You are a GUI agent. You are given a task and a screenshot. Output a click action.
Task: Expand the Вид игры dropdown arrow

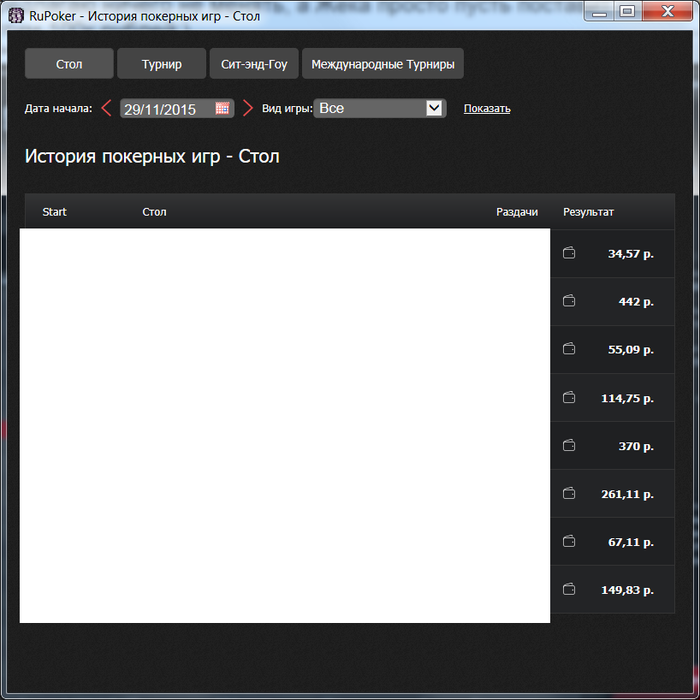tap(434, 108)
